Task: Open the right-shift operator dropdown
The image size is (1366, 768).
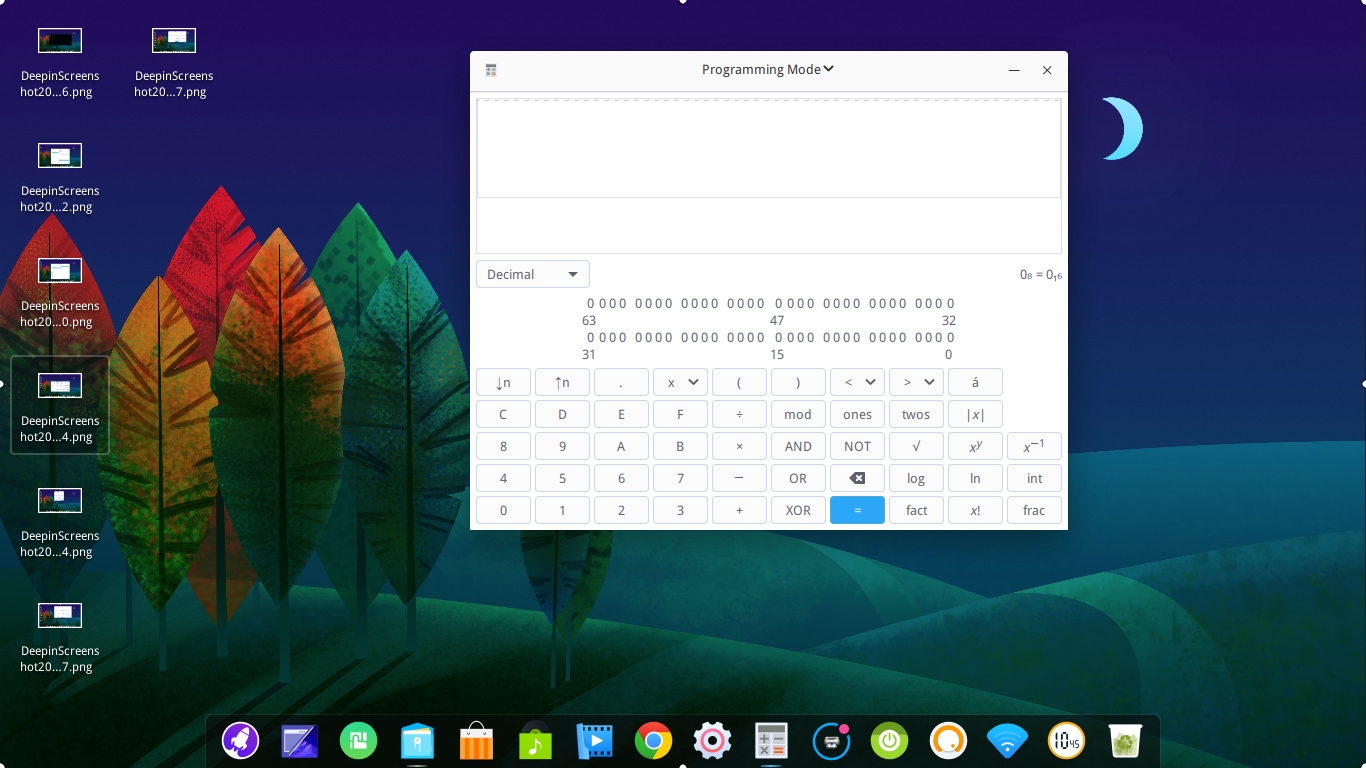Action: click(916, 382)
